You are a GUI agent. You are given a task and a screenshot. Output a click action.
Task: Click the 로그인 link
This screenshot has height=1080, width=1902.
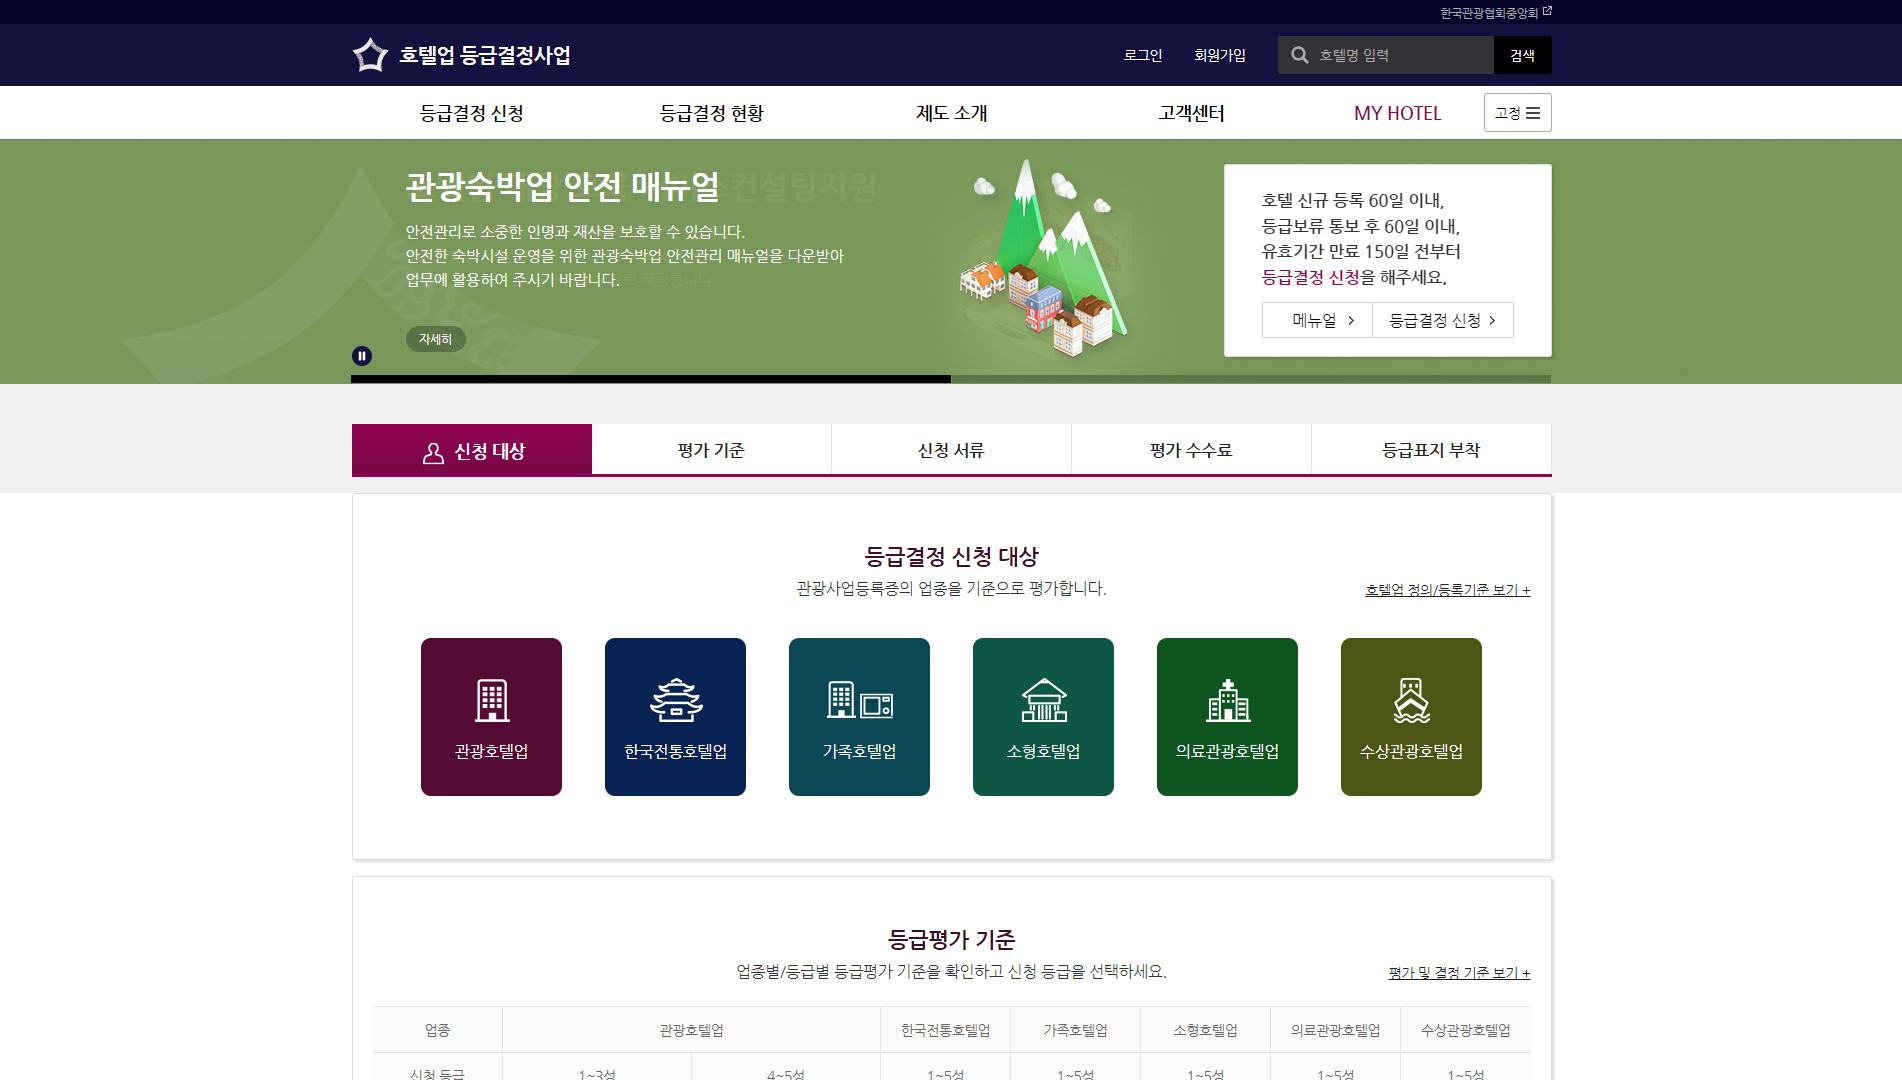(x=1142, y=55)
